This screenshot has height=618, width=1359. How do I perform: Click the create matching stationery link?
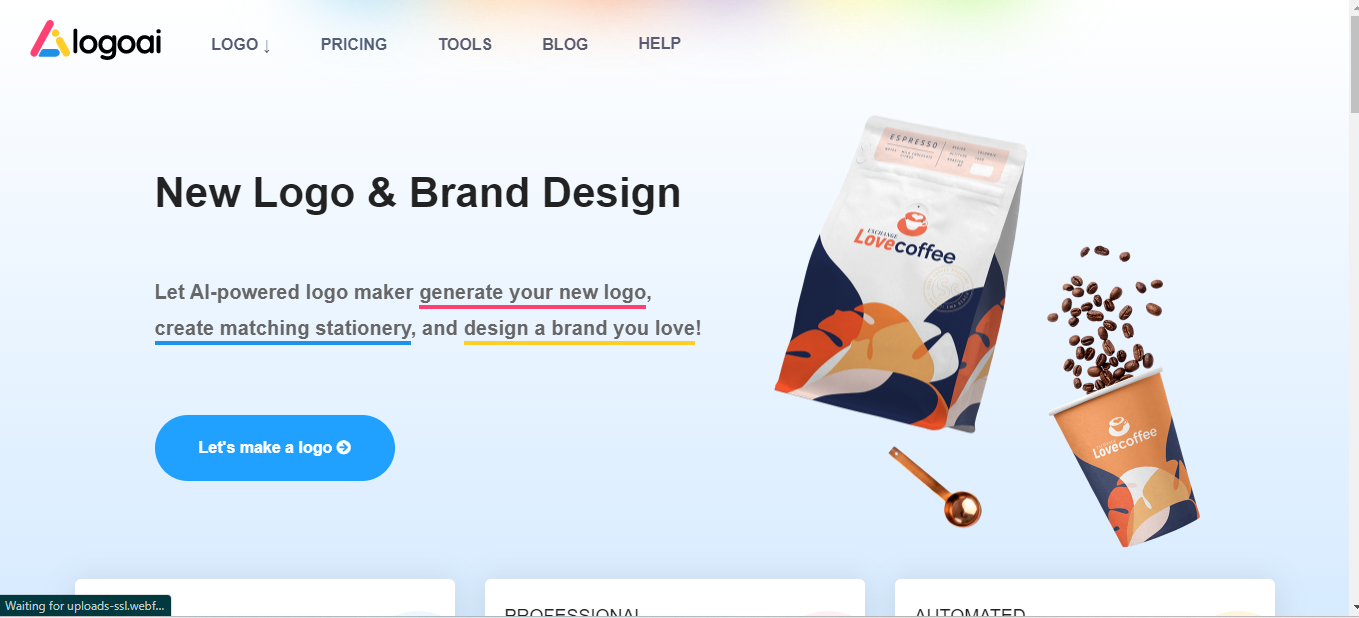283,329
